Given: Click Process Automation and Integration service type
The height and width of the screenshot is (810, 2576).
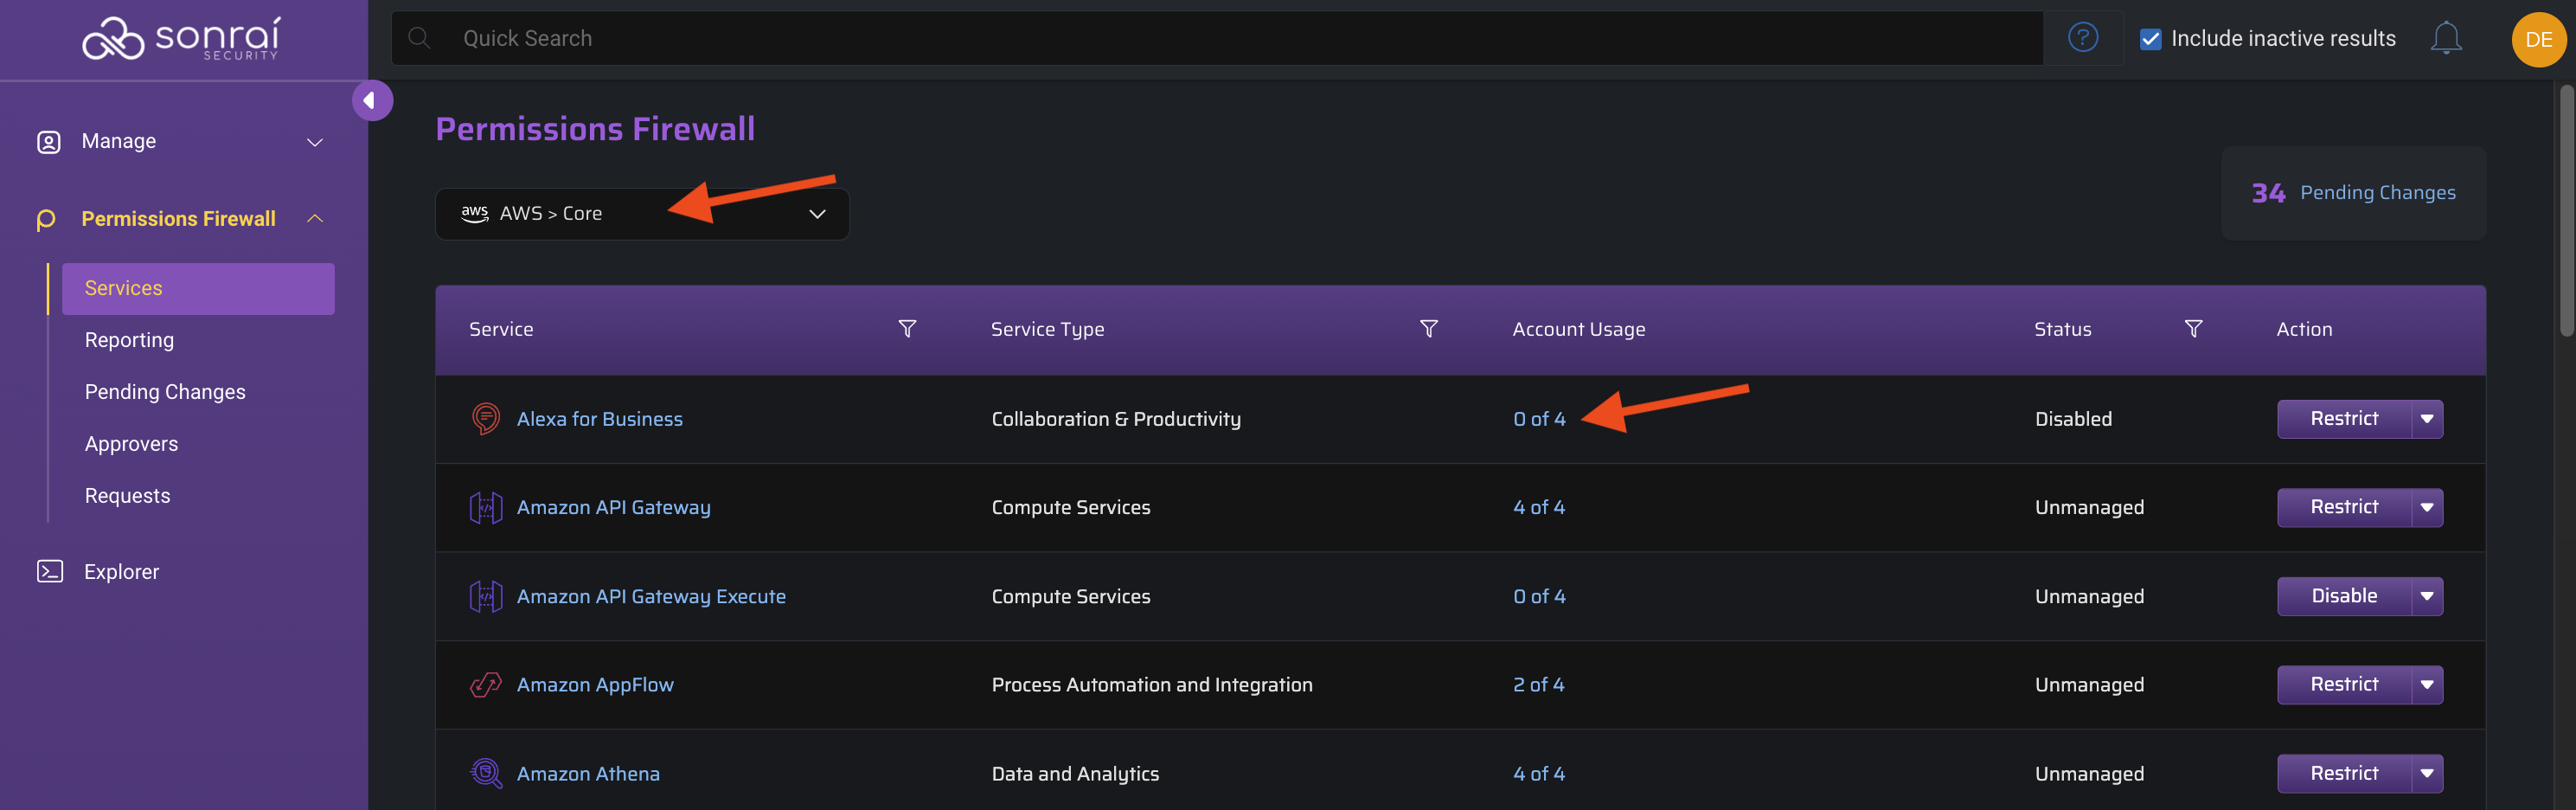Looking at the screenshot, I should [1152, 685].
